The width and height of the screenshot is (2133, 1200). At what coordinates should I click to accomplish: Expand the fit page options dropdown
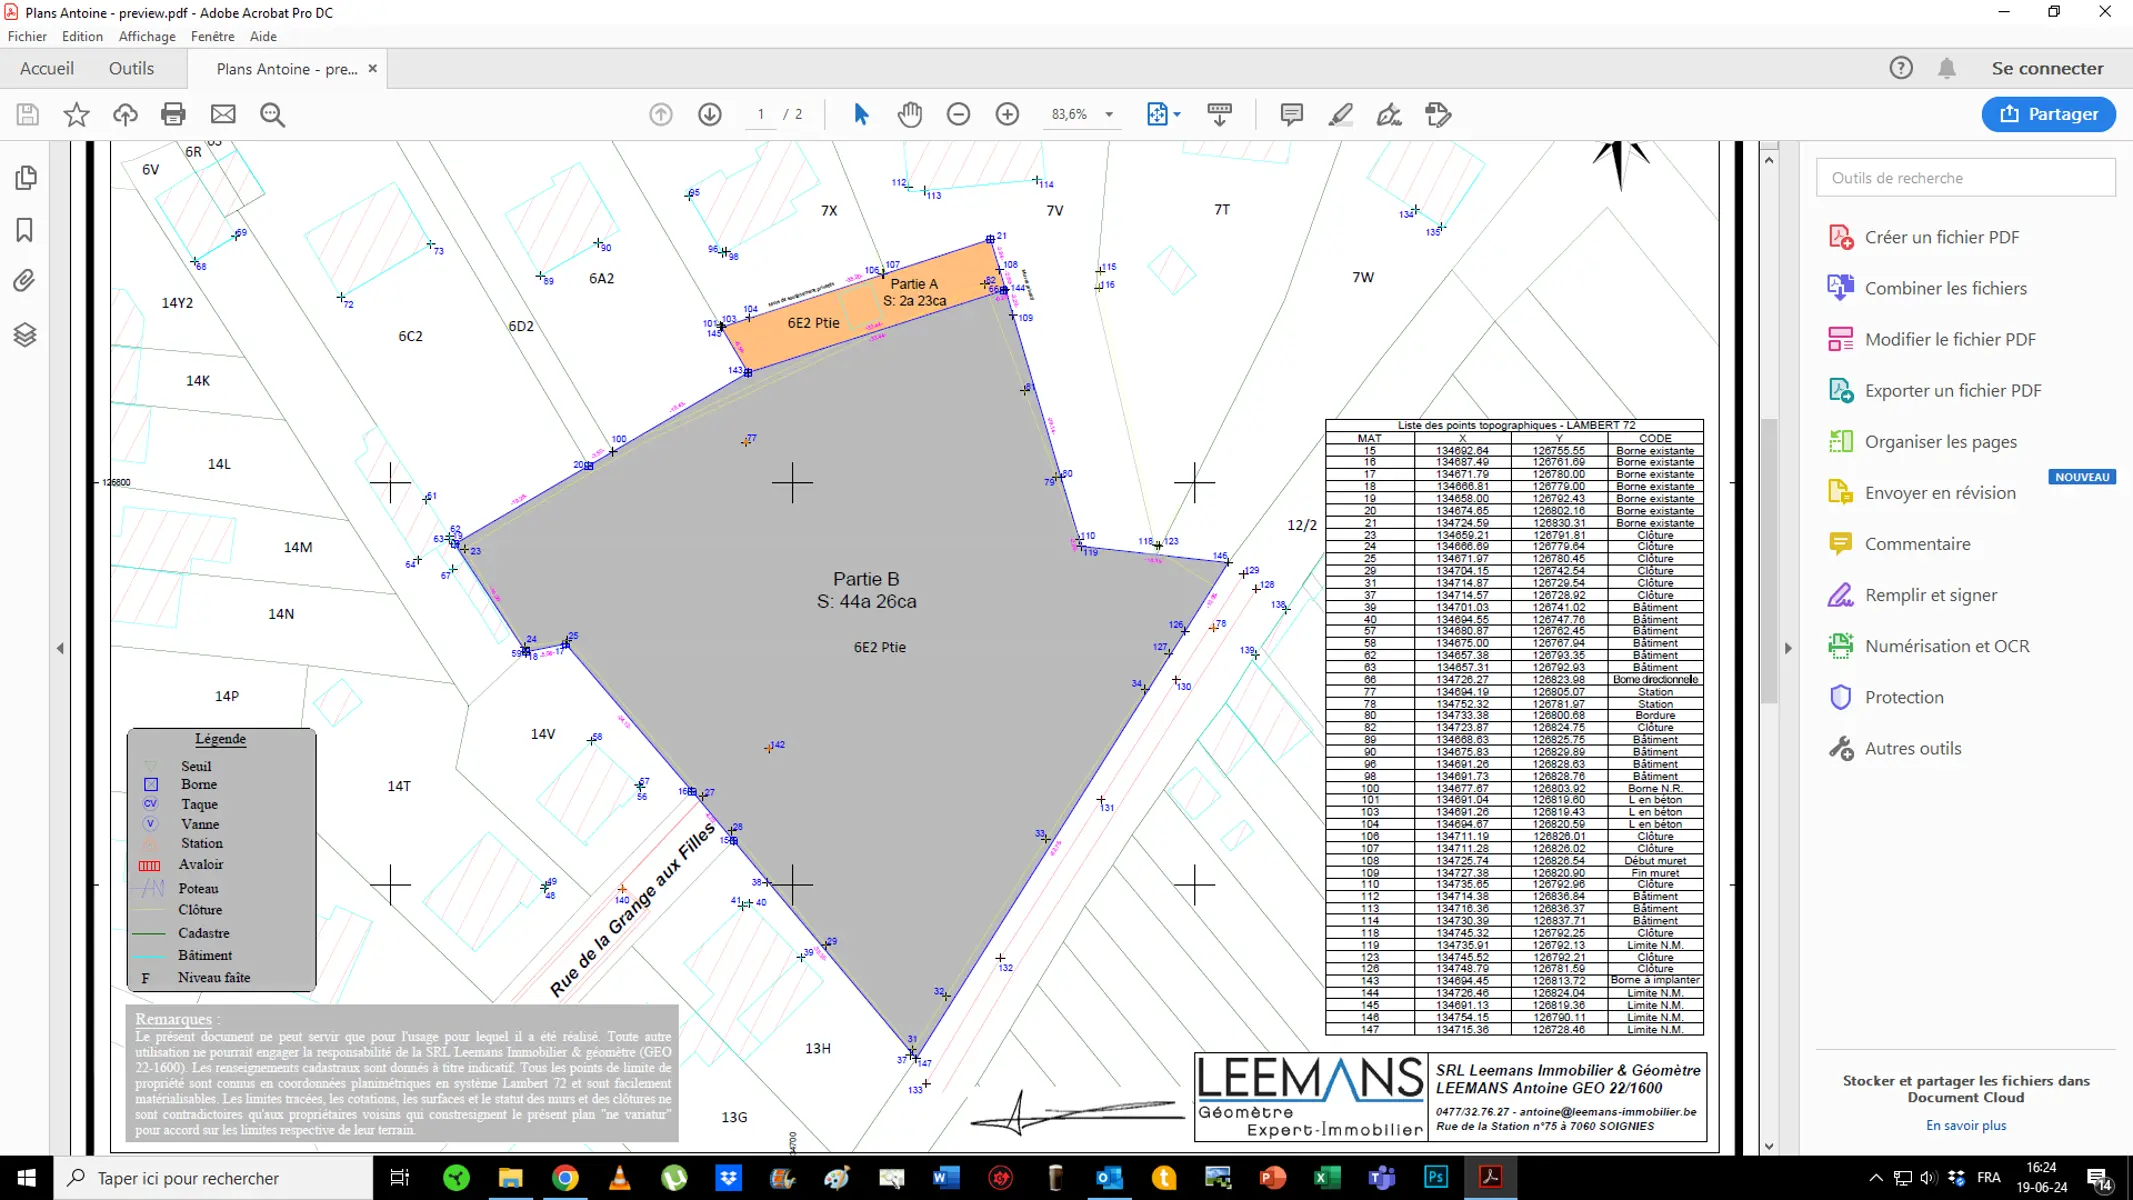1177,114
